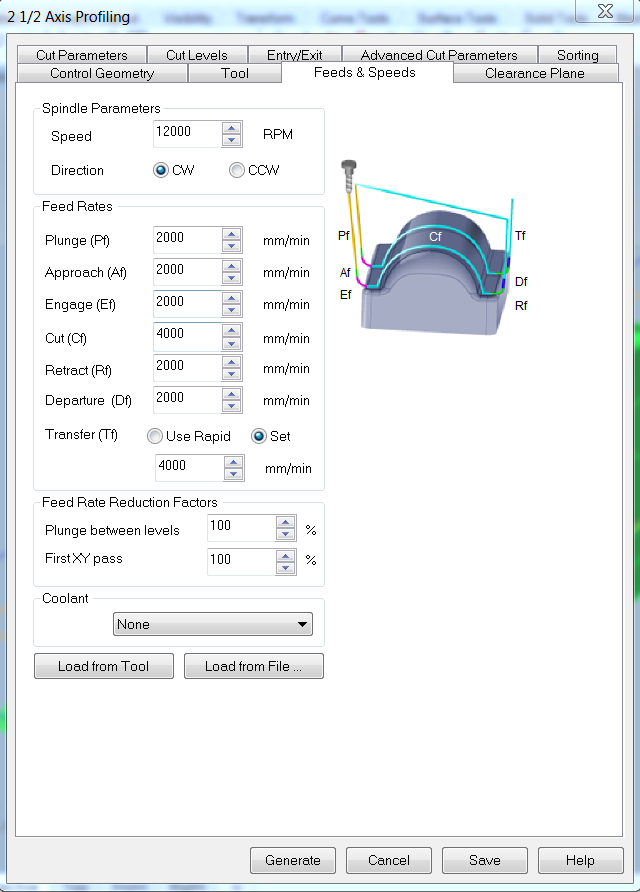640x892 pixels.
Task: Click the Departure (Df) value field
Action: click(x=188, y=400)
